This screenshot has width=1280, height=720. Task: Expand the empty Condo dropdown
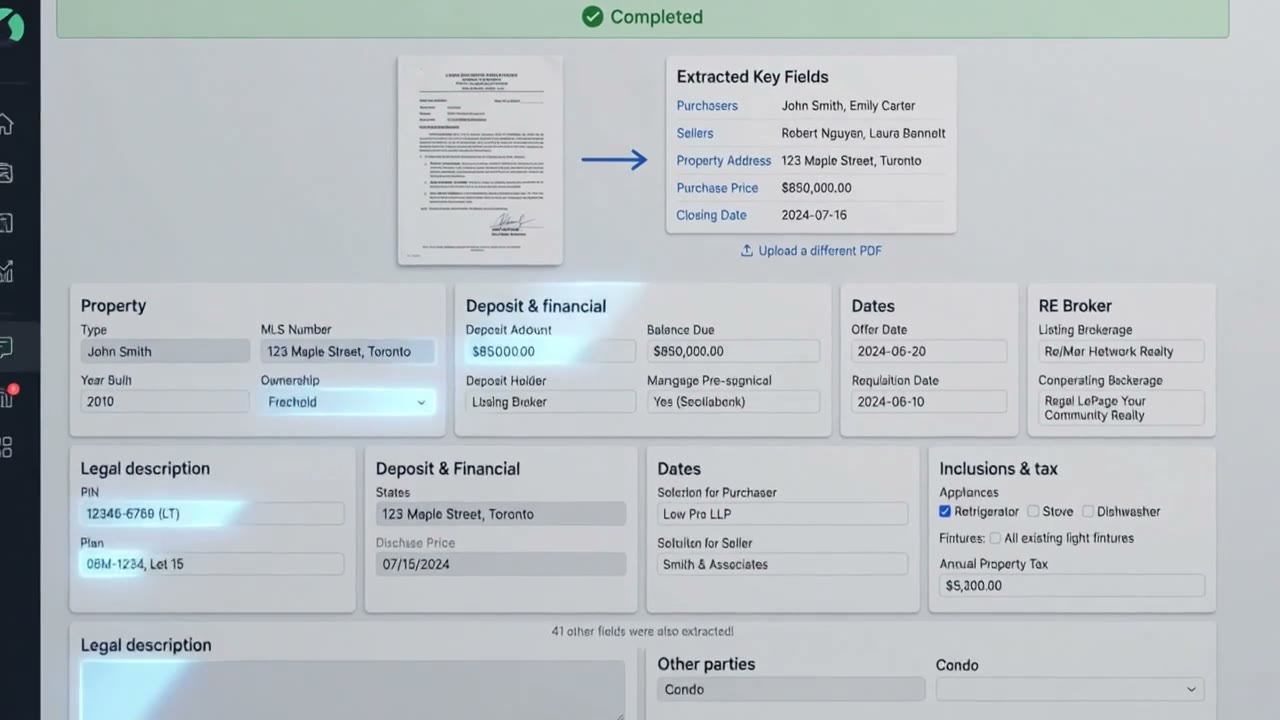click(1070, 689)
